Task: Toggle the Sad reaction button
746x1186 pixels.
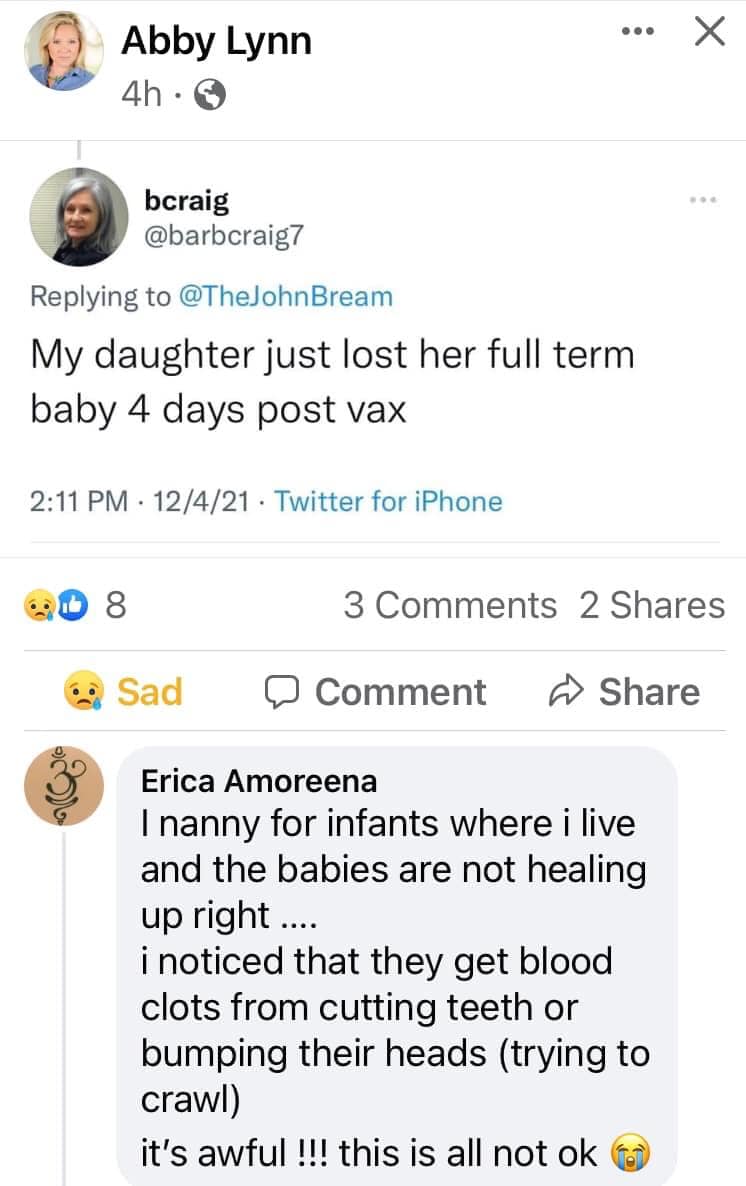Action: coord(123,692)
